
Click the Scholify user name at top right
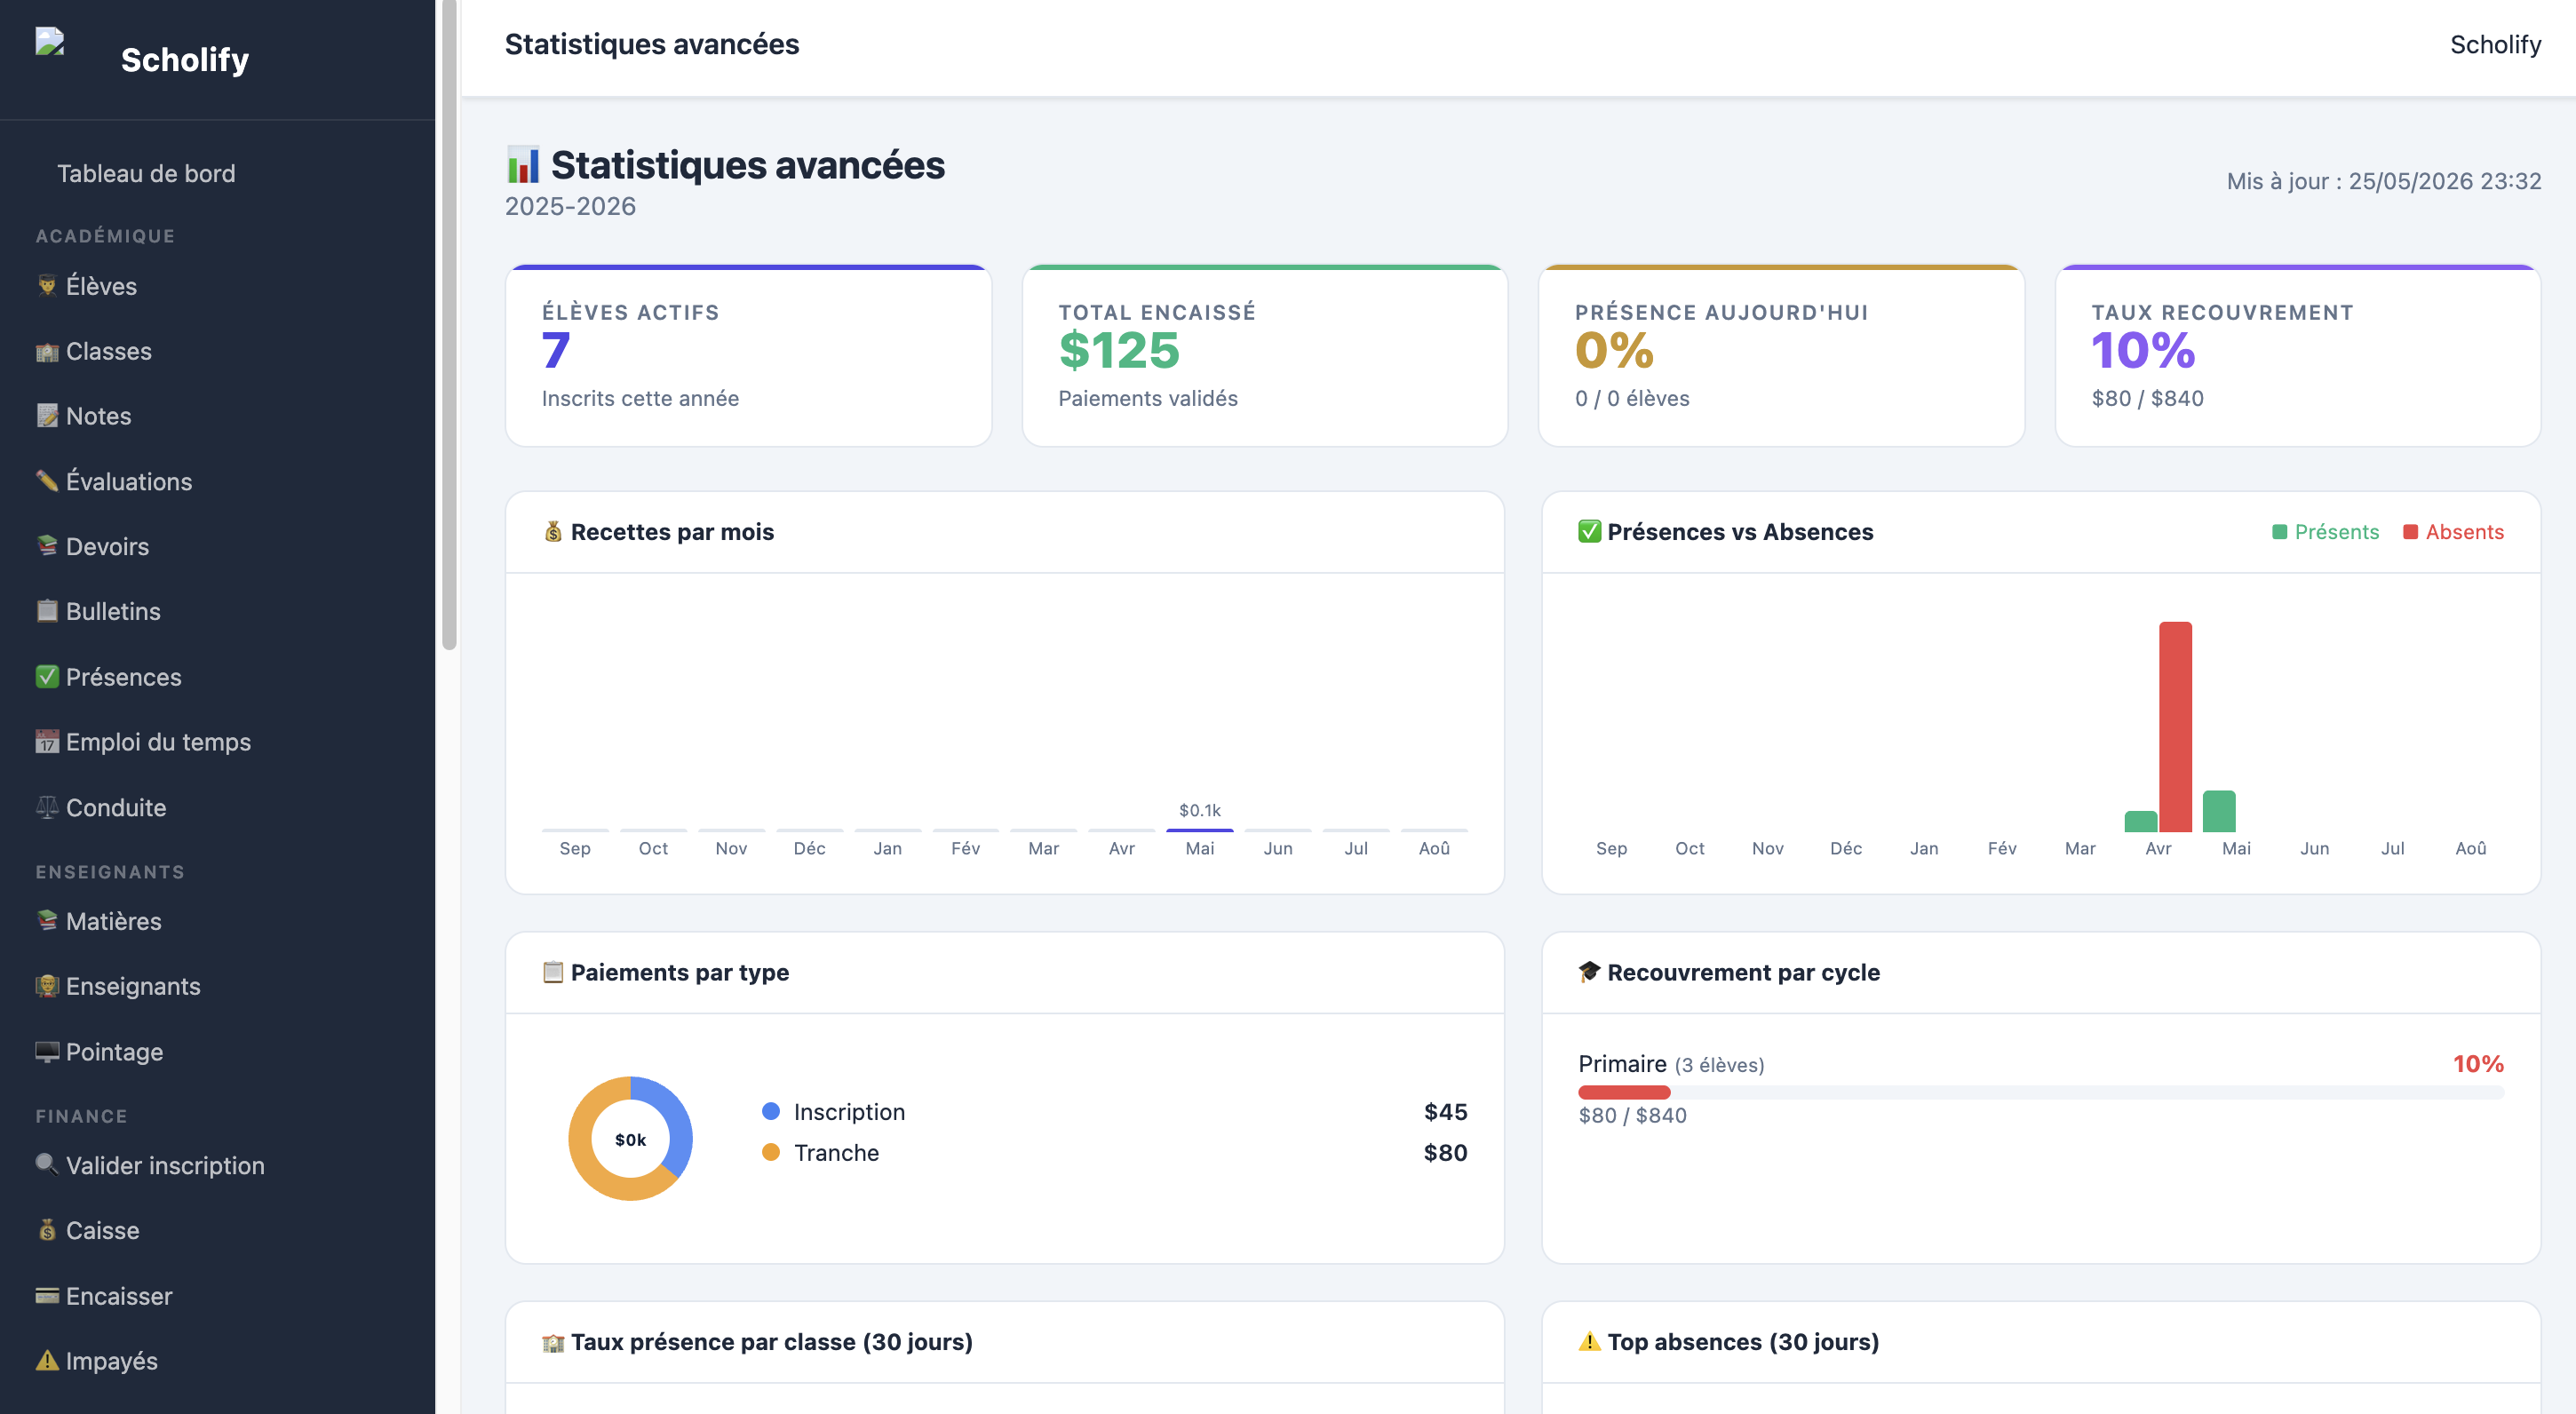tap(2495, 45)
